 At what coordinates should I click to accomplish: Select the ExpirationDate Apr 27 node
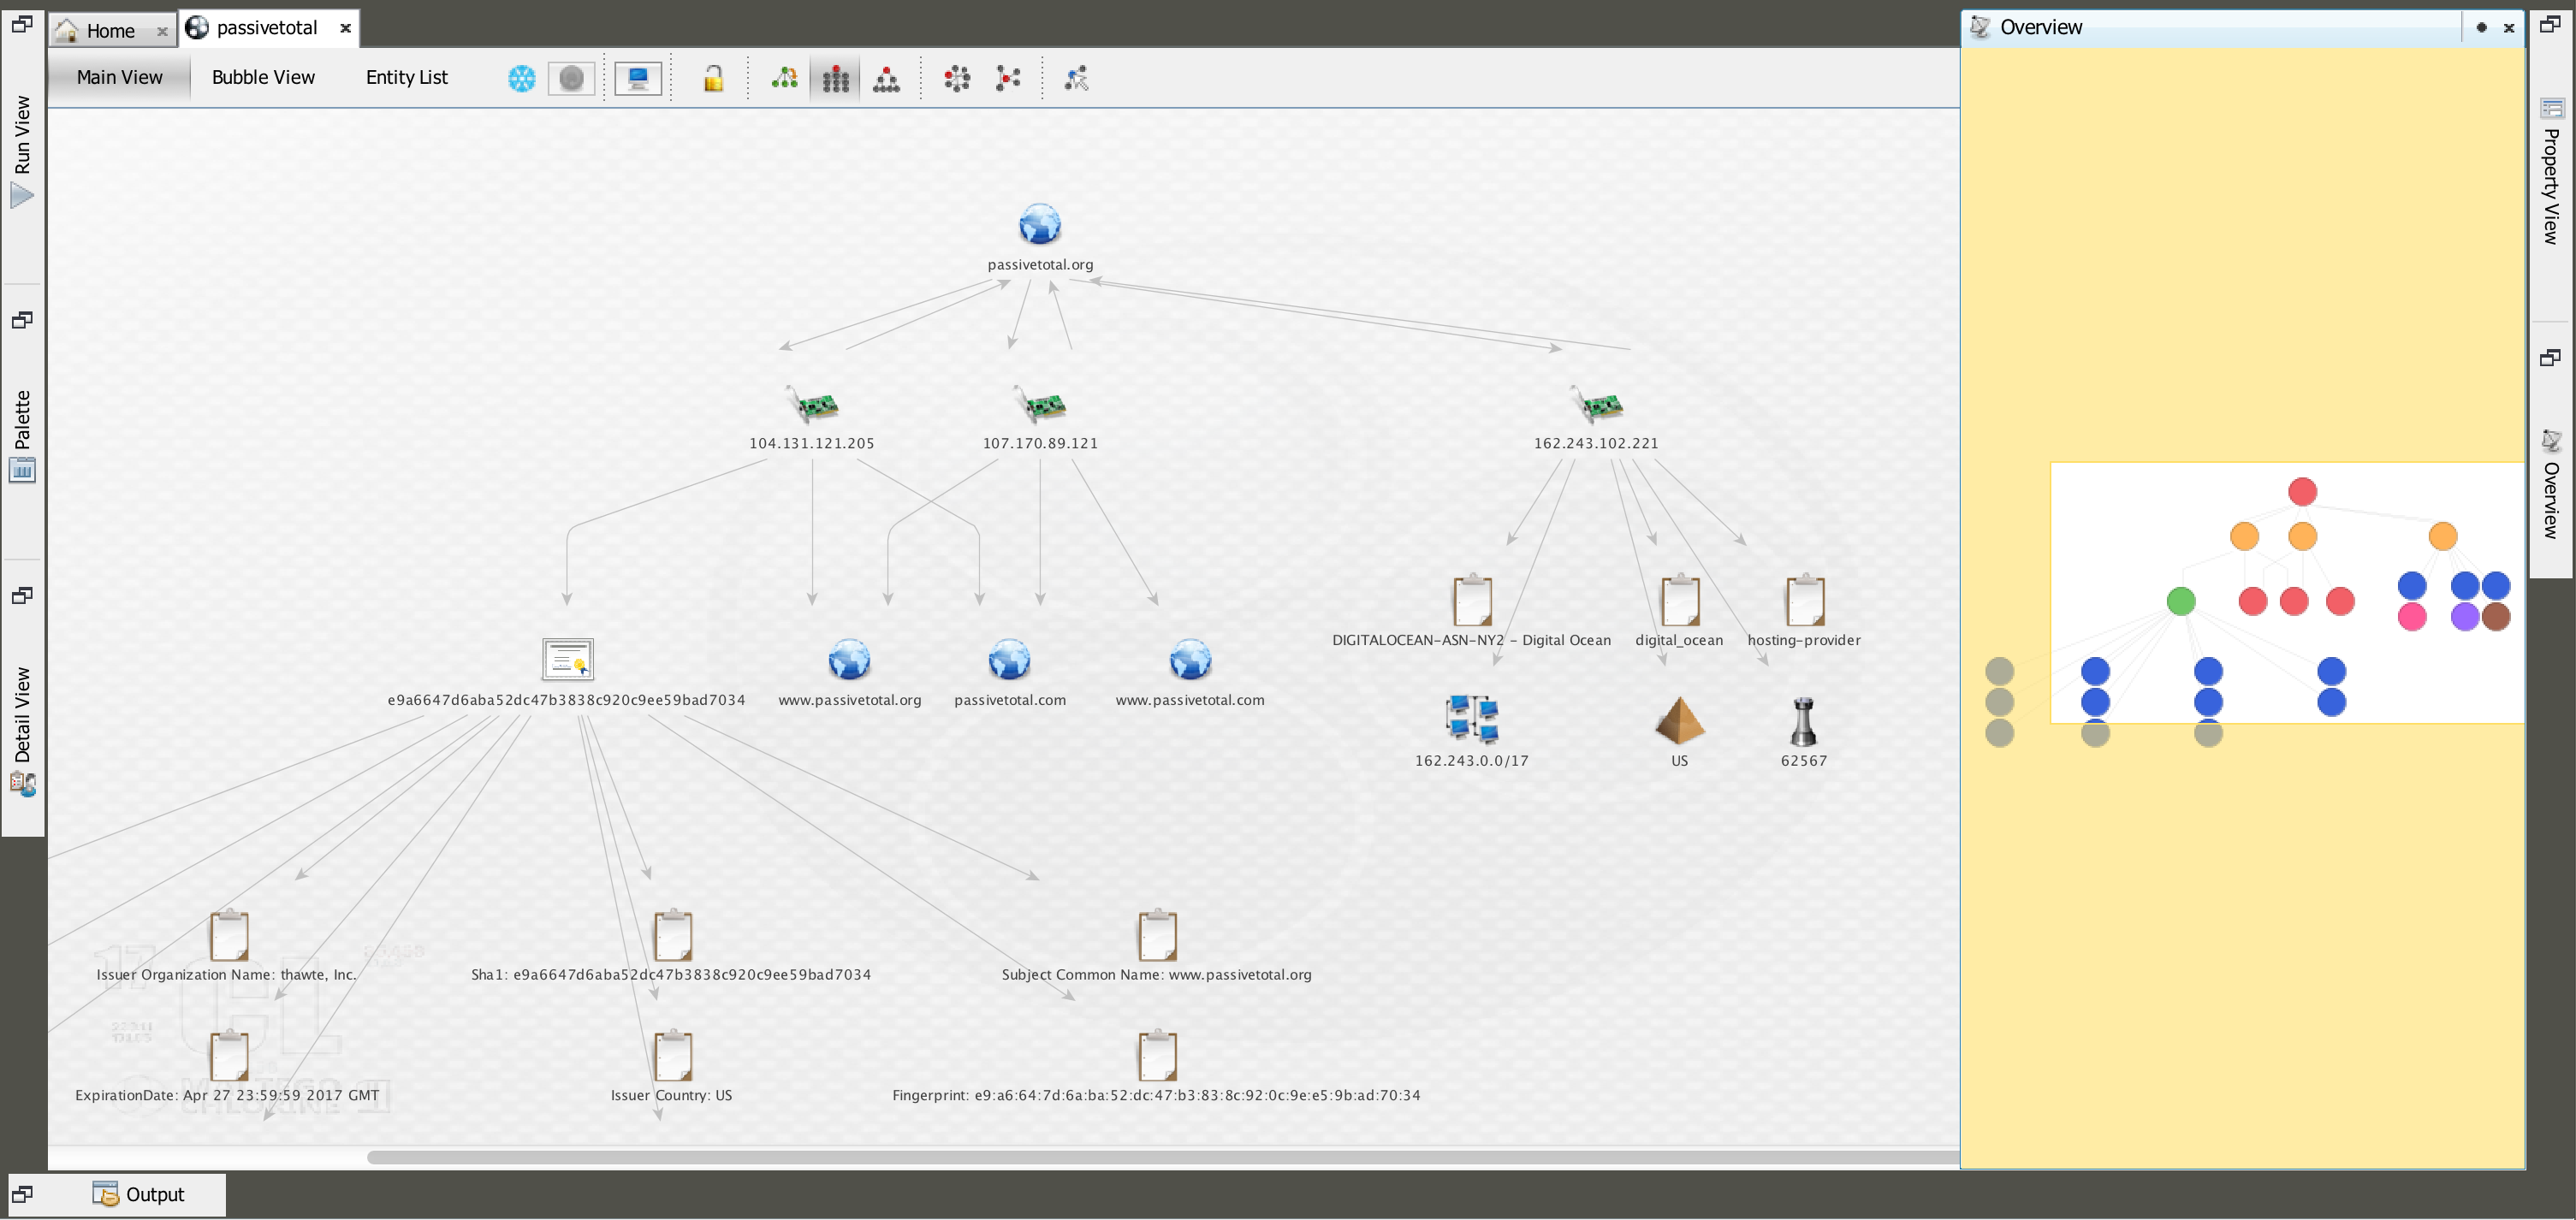click(228, 1067)
